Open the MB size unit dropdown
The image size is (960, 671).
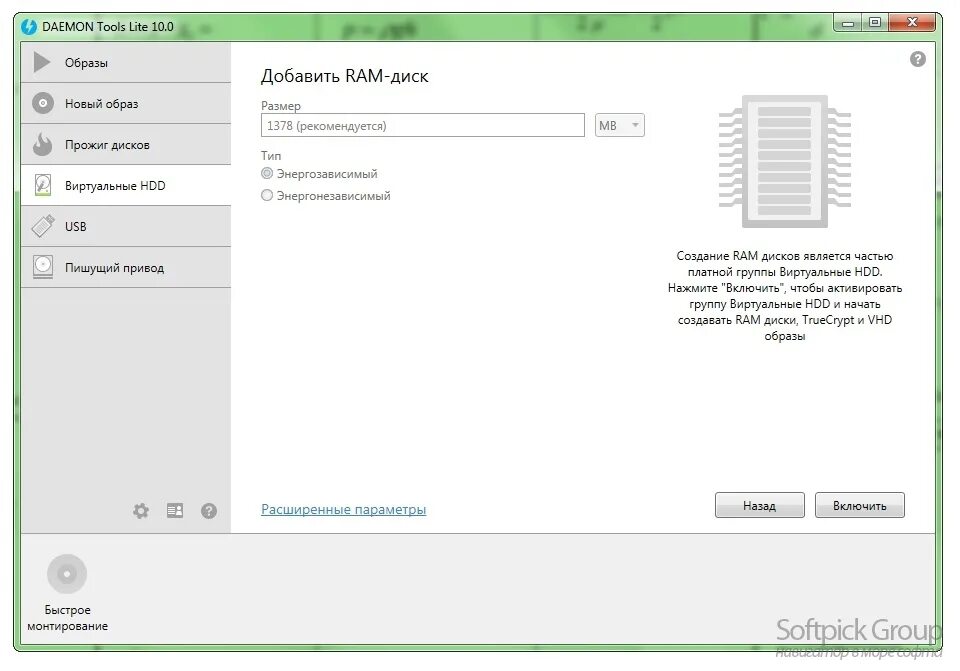[620, 126]
